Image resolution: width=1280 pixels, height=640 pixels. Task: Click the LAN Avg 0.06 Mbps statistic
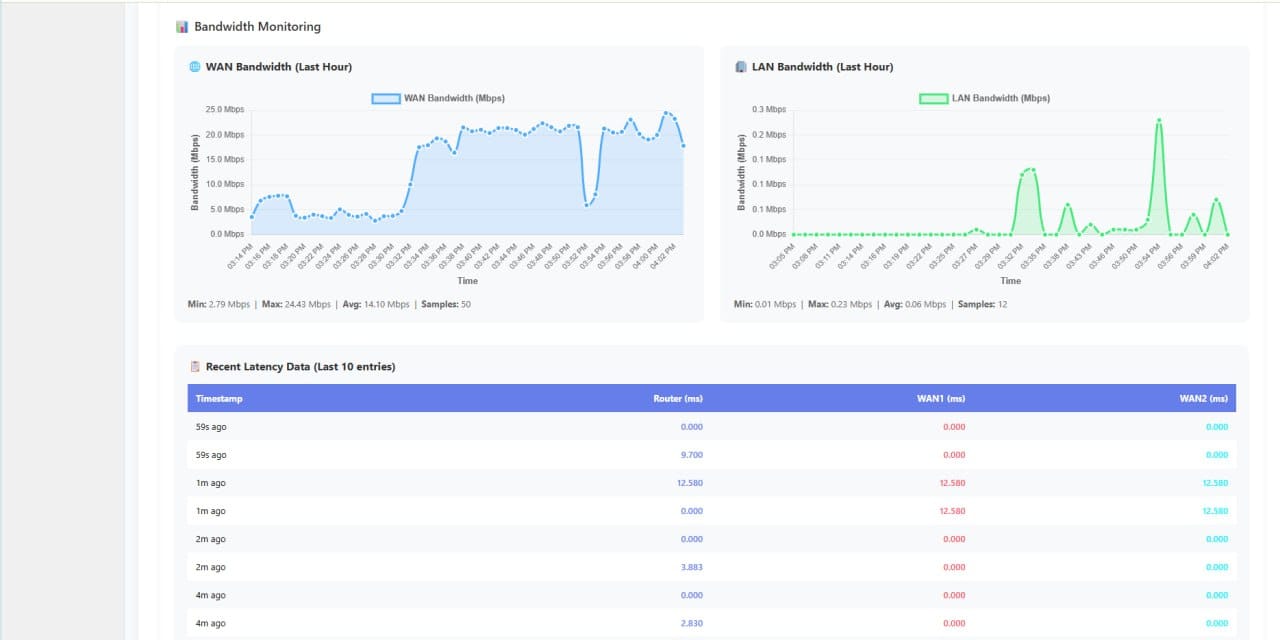pyautogui.click(x=914, y=304)
